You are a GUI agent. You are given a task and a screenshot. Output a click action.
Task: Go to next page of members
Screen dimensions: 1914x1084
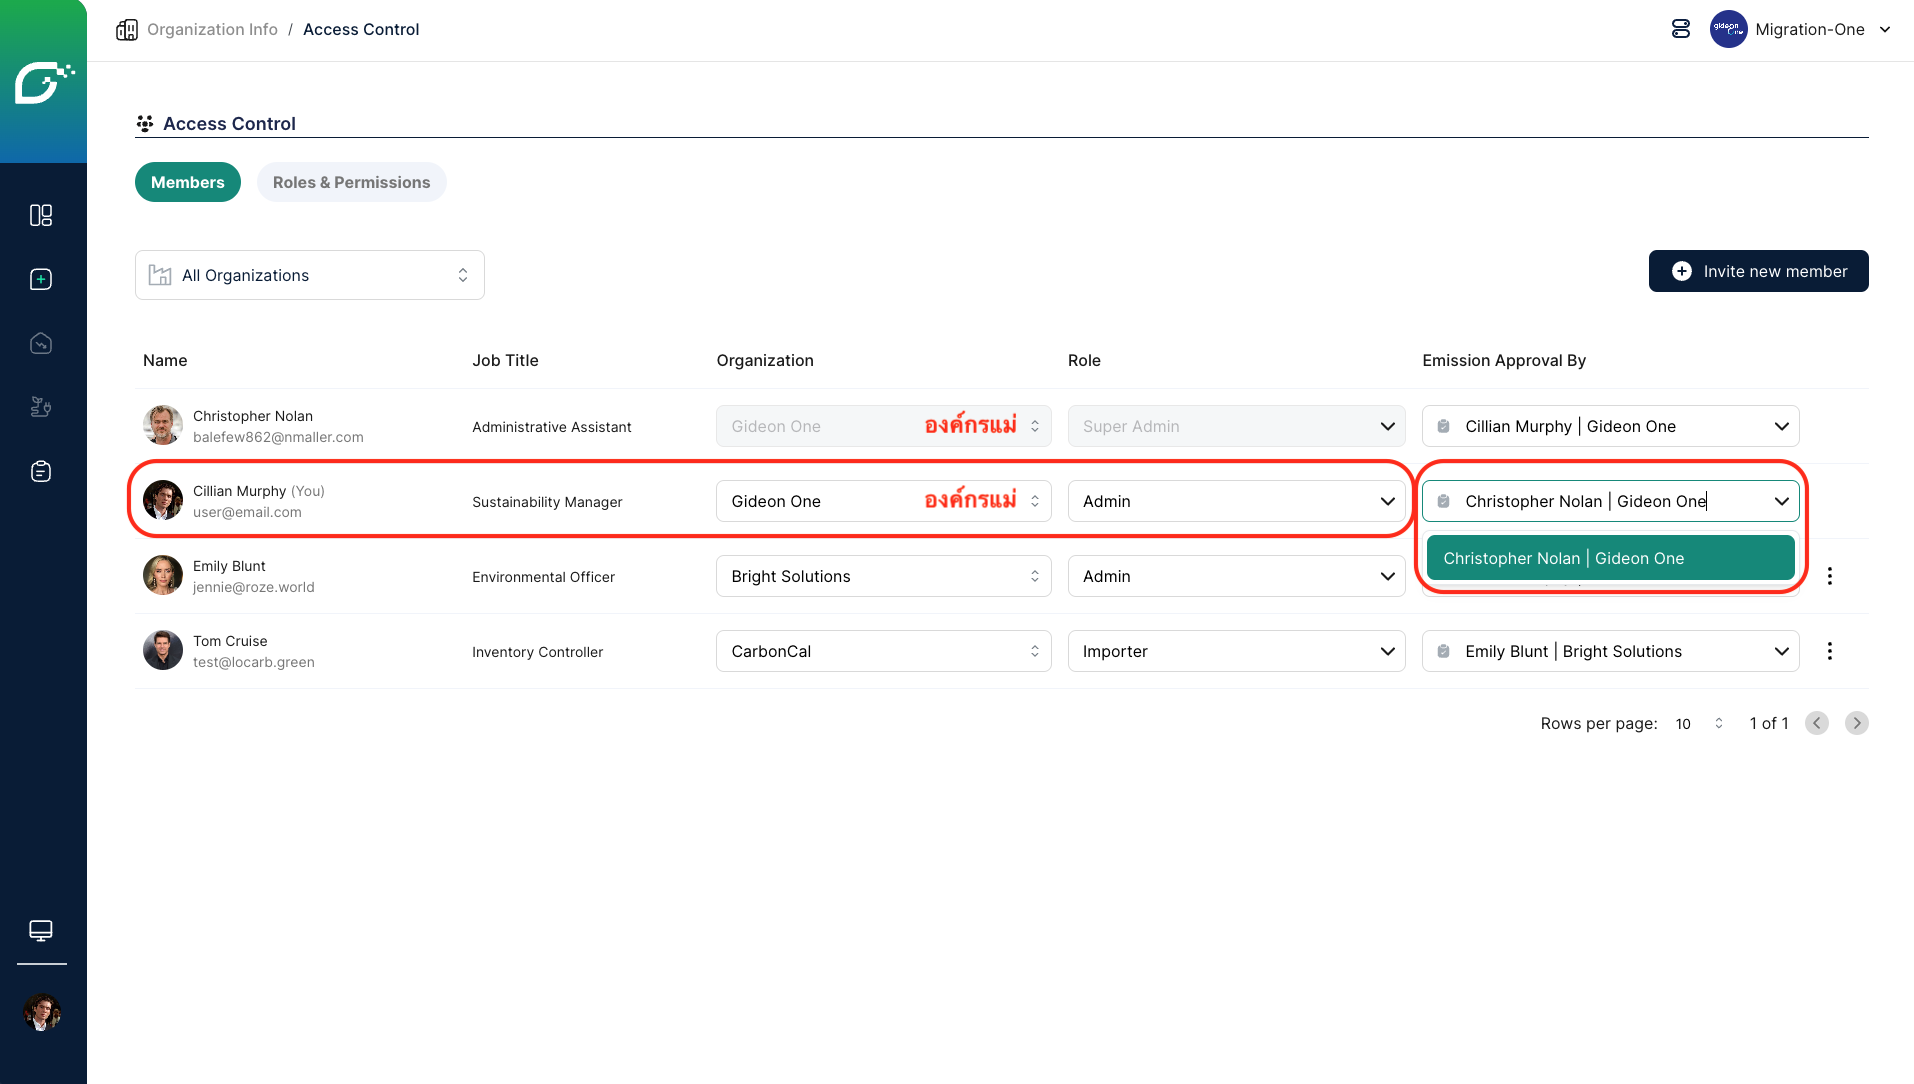[1856, 723]
